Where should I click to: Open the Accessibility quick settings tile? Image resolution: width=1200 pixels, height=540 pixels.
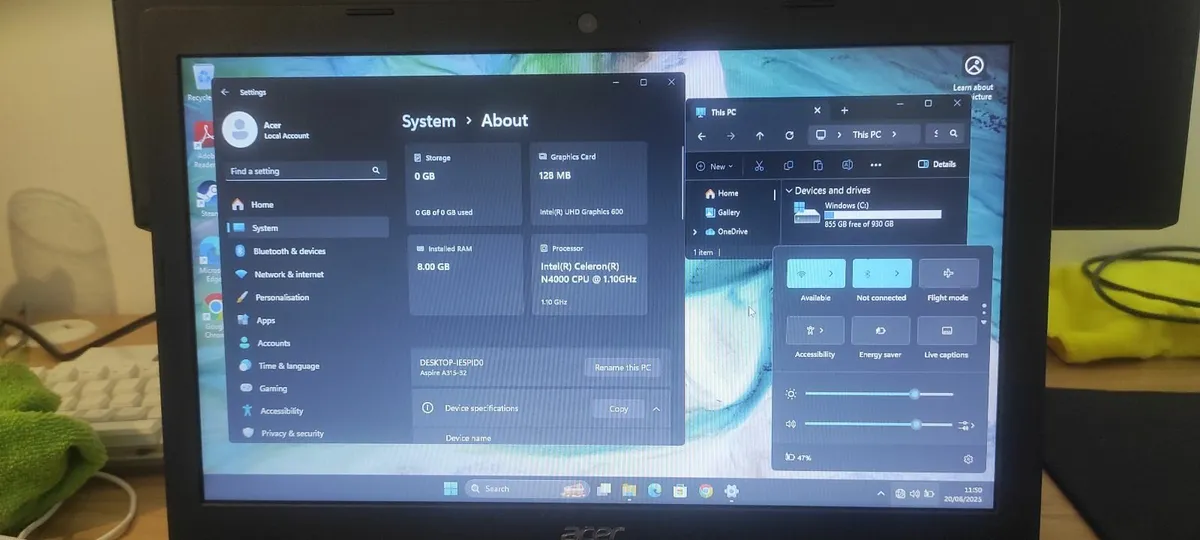click(815, 330)
